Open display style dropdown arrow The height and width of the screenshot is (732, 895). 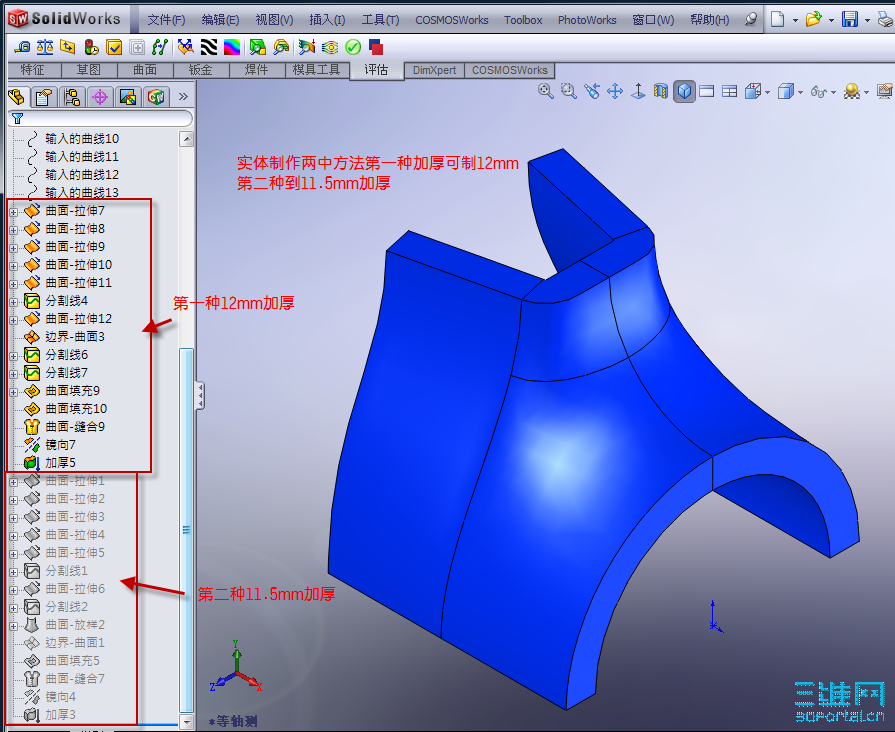800,92
